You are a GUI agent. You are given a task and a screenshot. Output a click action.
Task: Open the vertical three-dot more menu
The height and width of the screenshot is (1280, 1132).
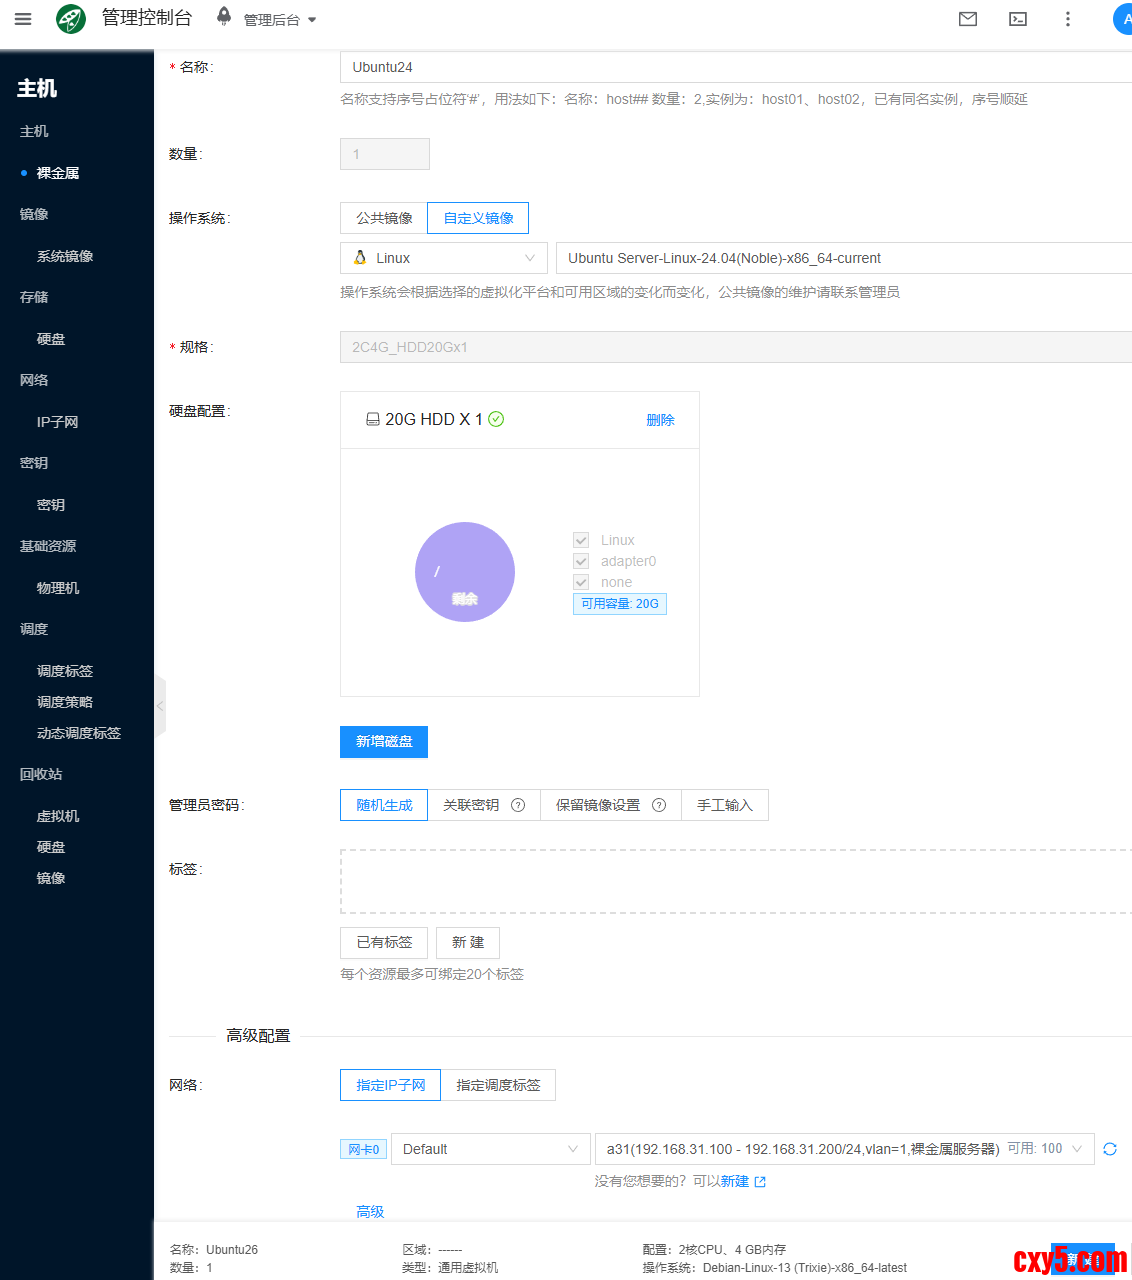(1067, 19)
